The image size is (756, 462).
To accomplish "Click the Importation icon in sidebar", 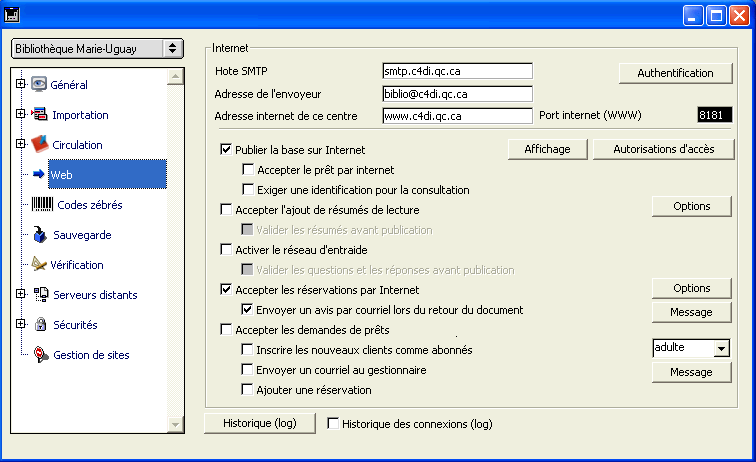I will point(40,115).
